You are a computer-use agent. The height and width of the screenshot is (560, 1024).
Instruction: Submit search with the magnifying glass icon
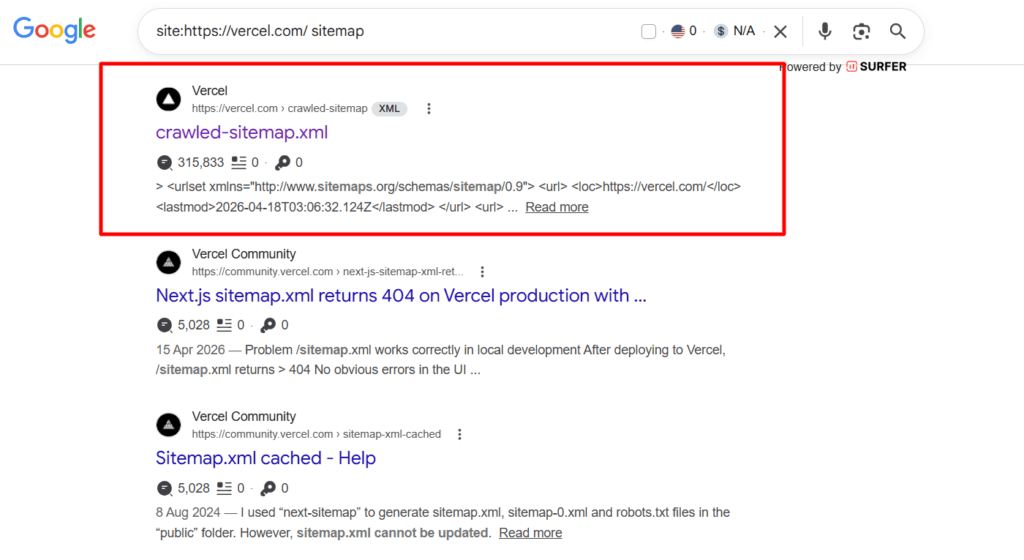(x=897, y=31)
